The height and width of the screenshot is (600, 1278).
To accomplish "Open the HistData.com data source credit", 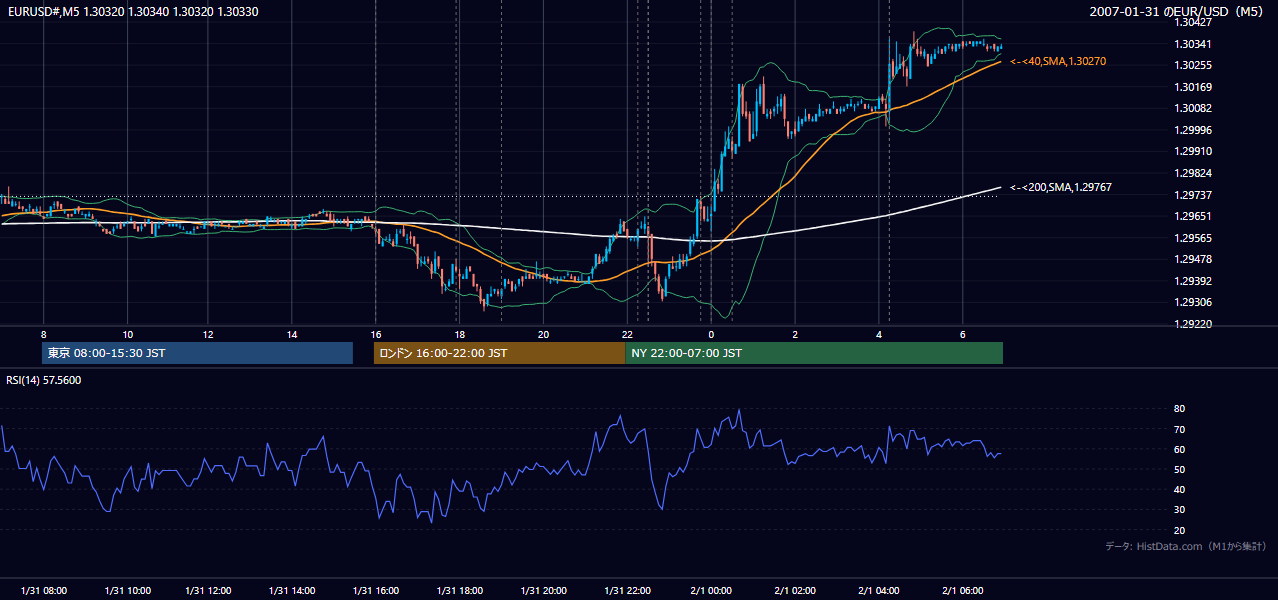I will click(1186, 546).
